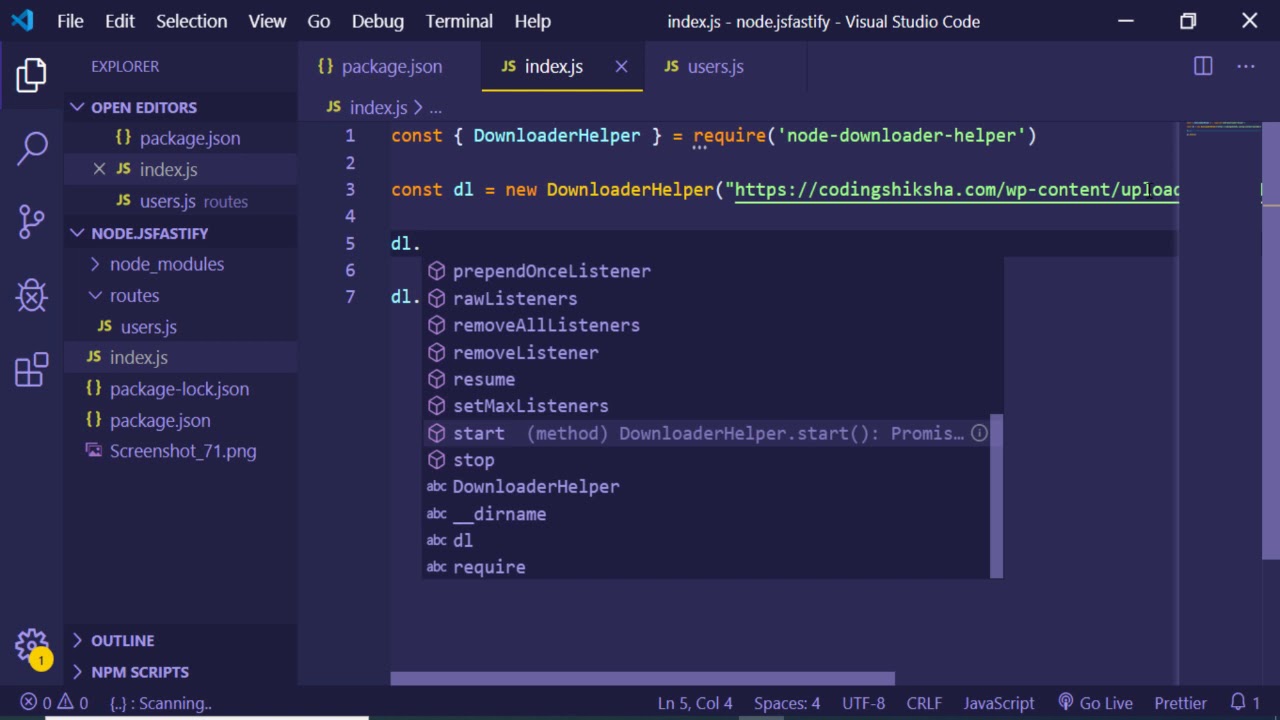Click Go Live in status bar

(x=1095, y=703)
